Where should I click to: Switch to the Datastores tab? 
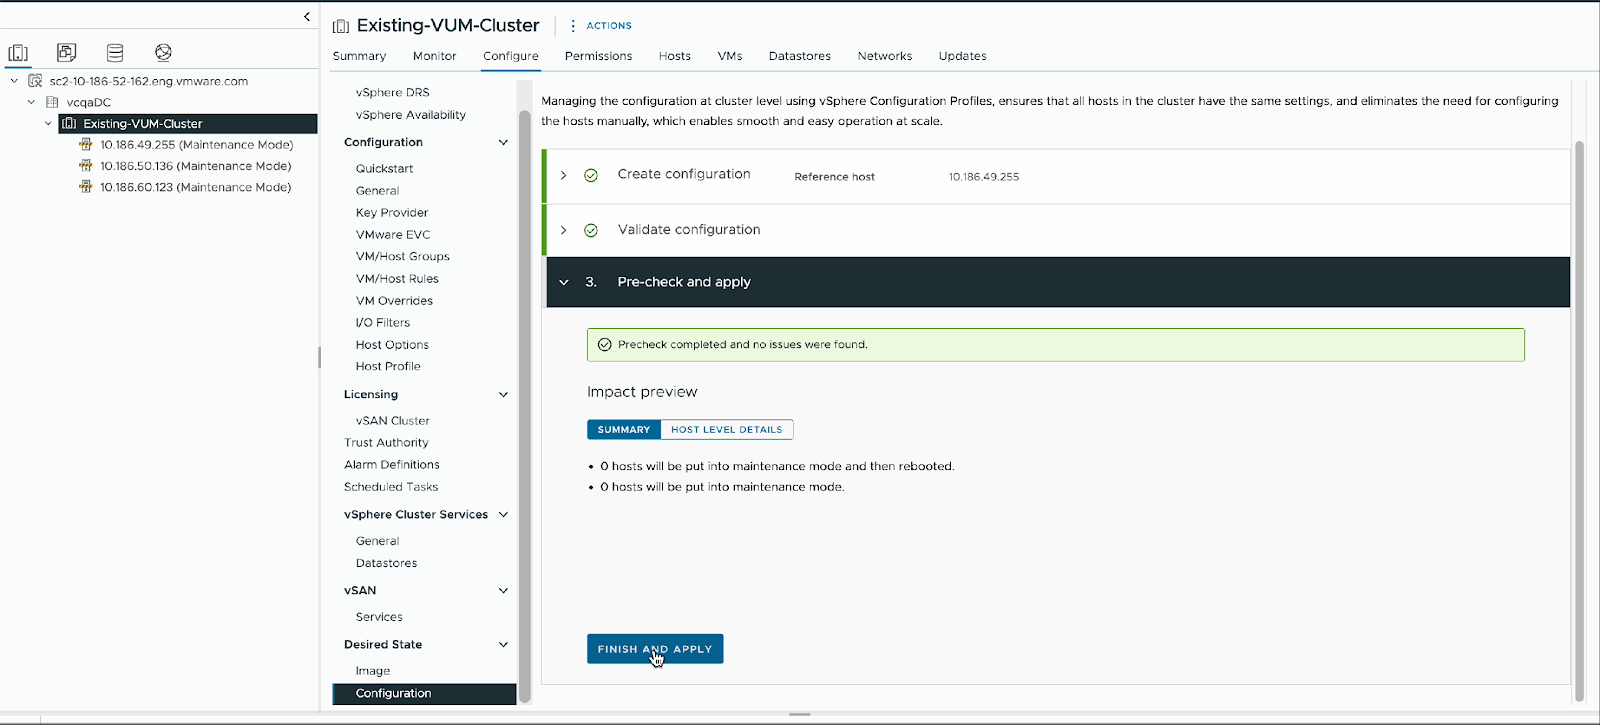pyautogui.click(x=800, y=56)
